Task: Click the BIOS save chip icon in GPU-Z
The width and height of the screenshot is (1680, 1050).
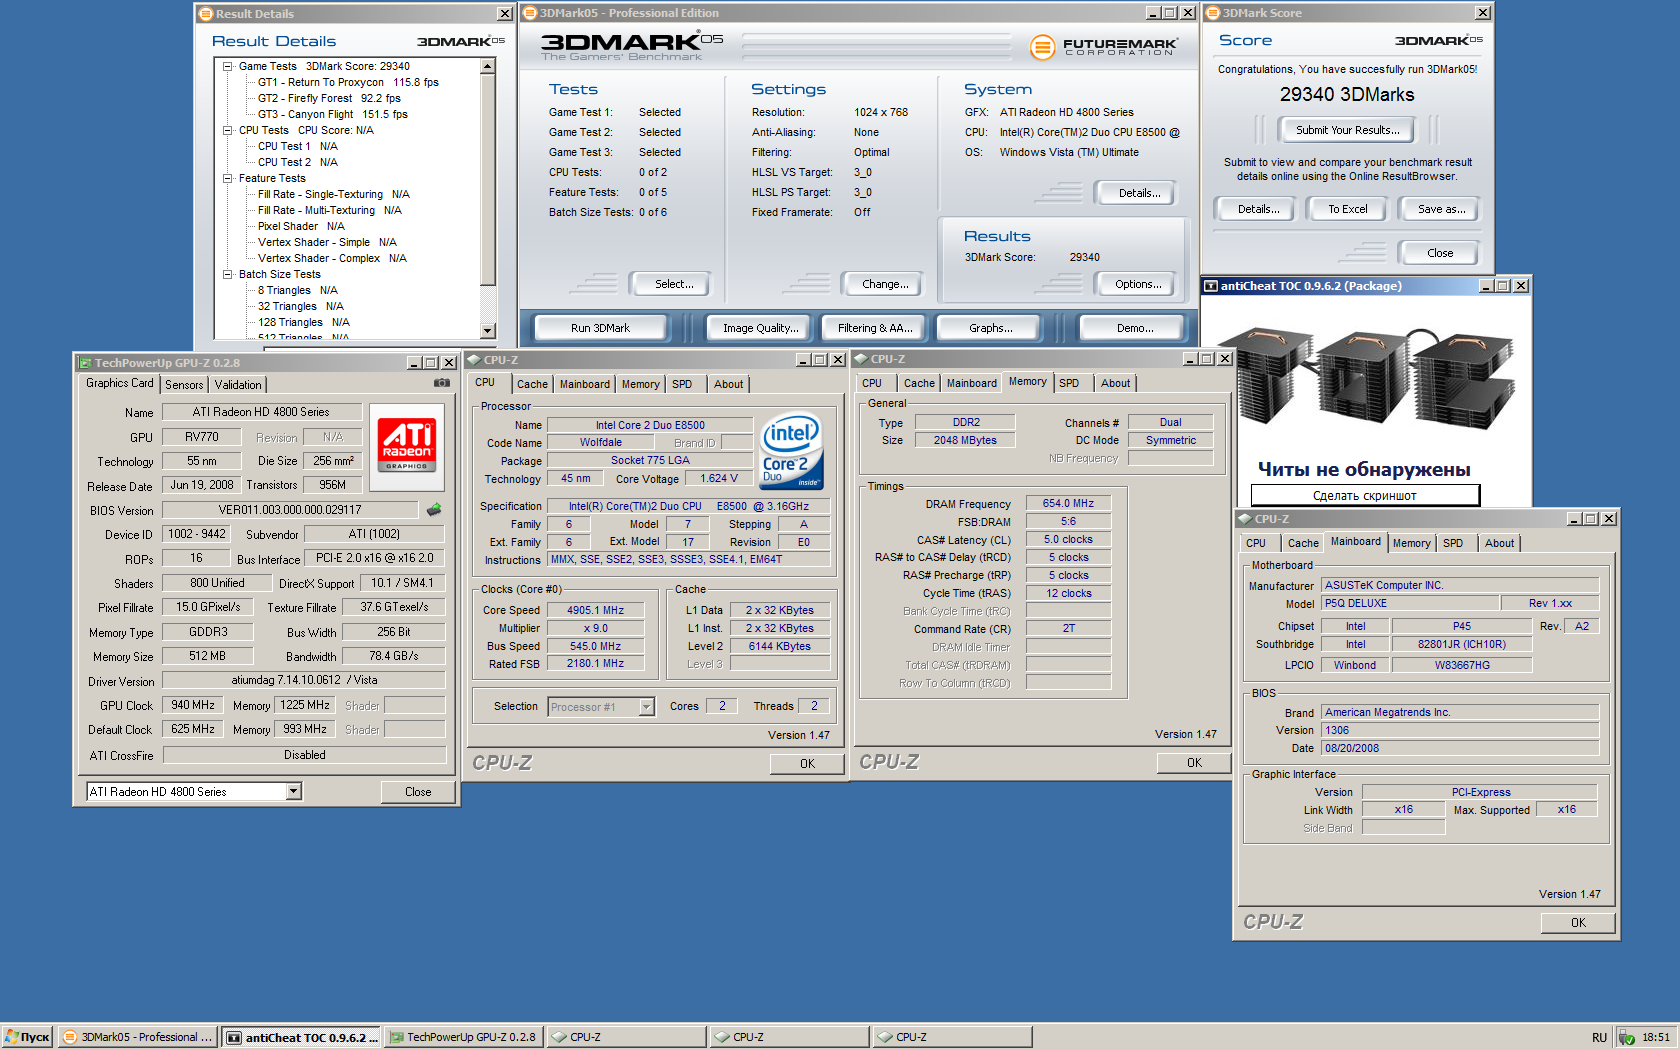Action: point(434,509)
